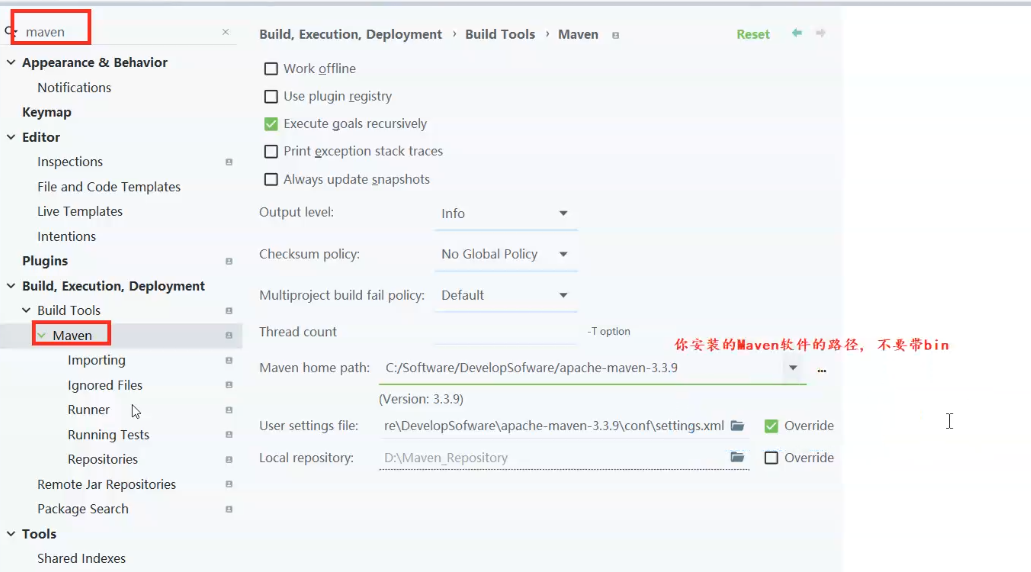Open Keymap settings
The image size is (1031, 572).
[47, 112]
